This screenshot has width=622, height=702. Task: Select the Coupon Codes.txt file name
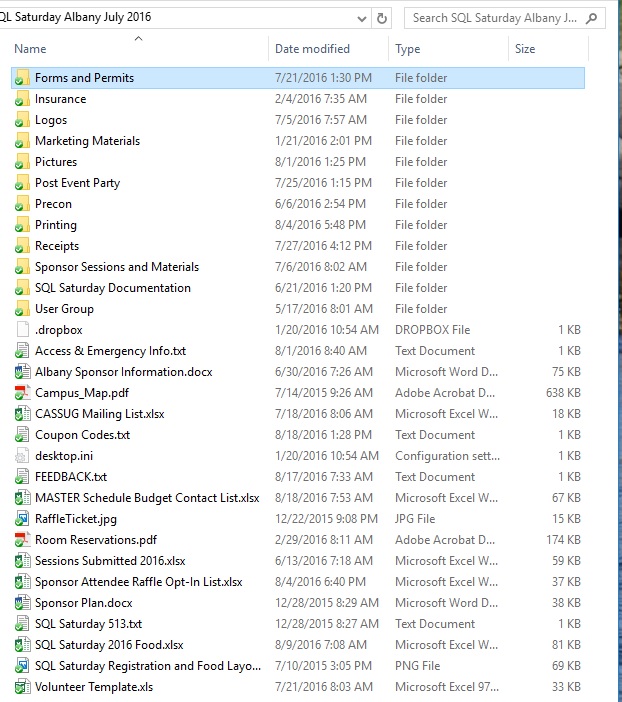[x=82, y=435]
